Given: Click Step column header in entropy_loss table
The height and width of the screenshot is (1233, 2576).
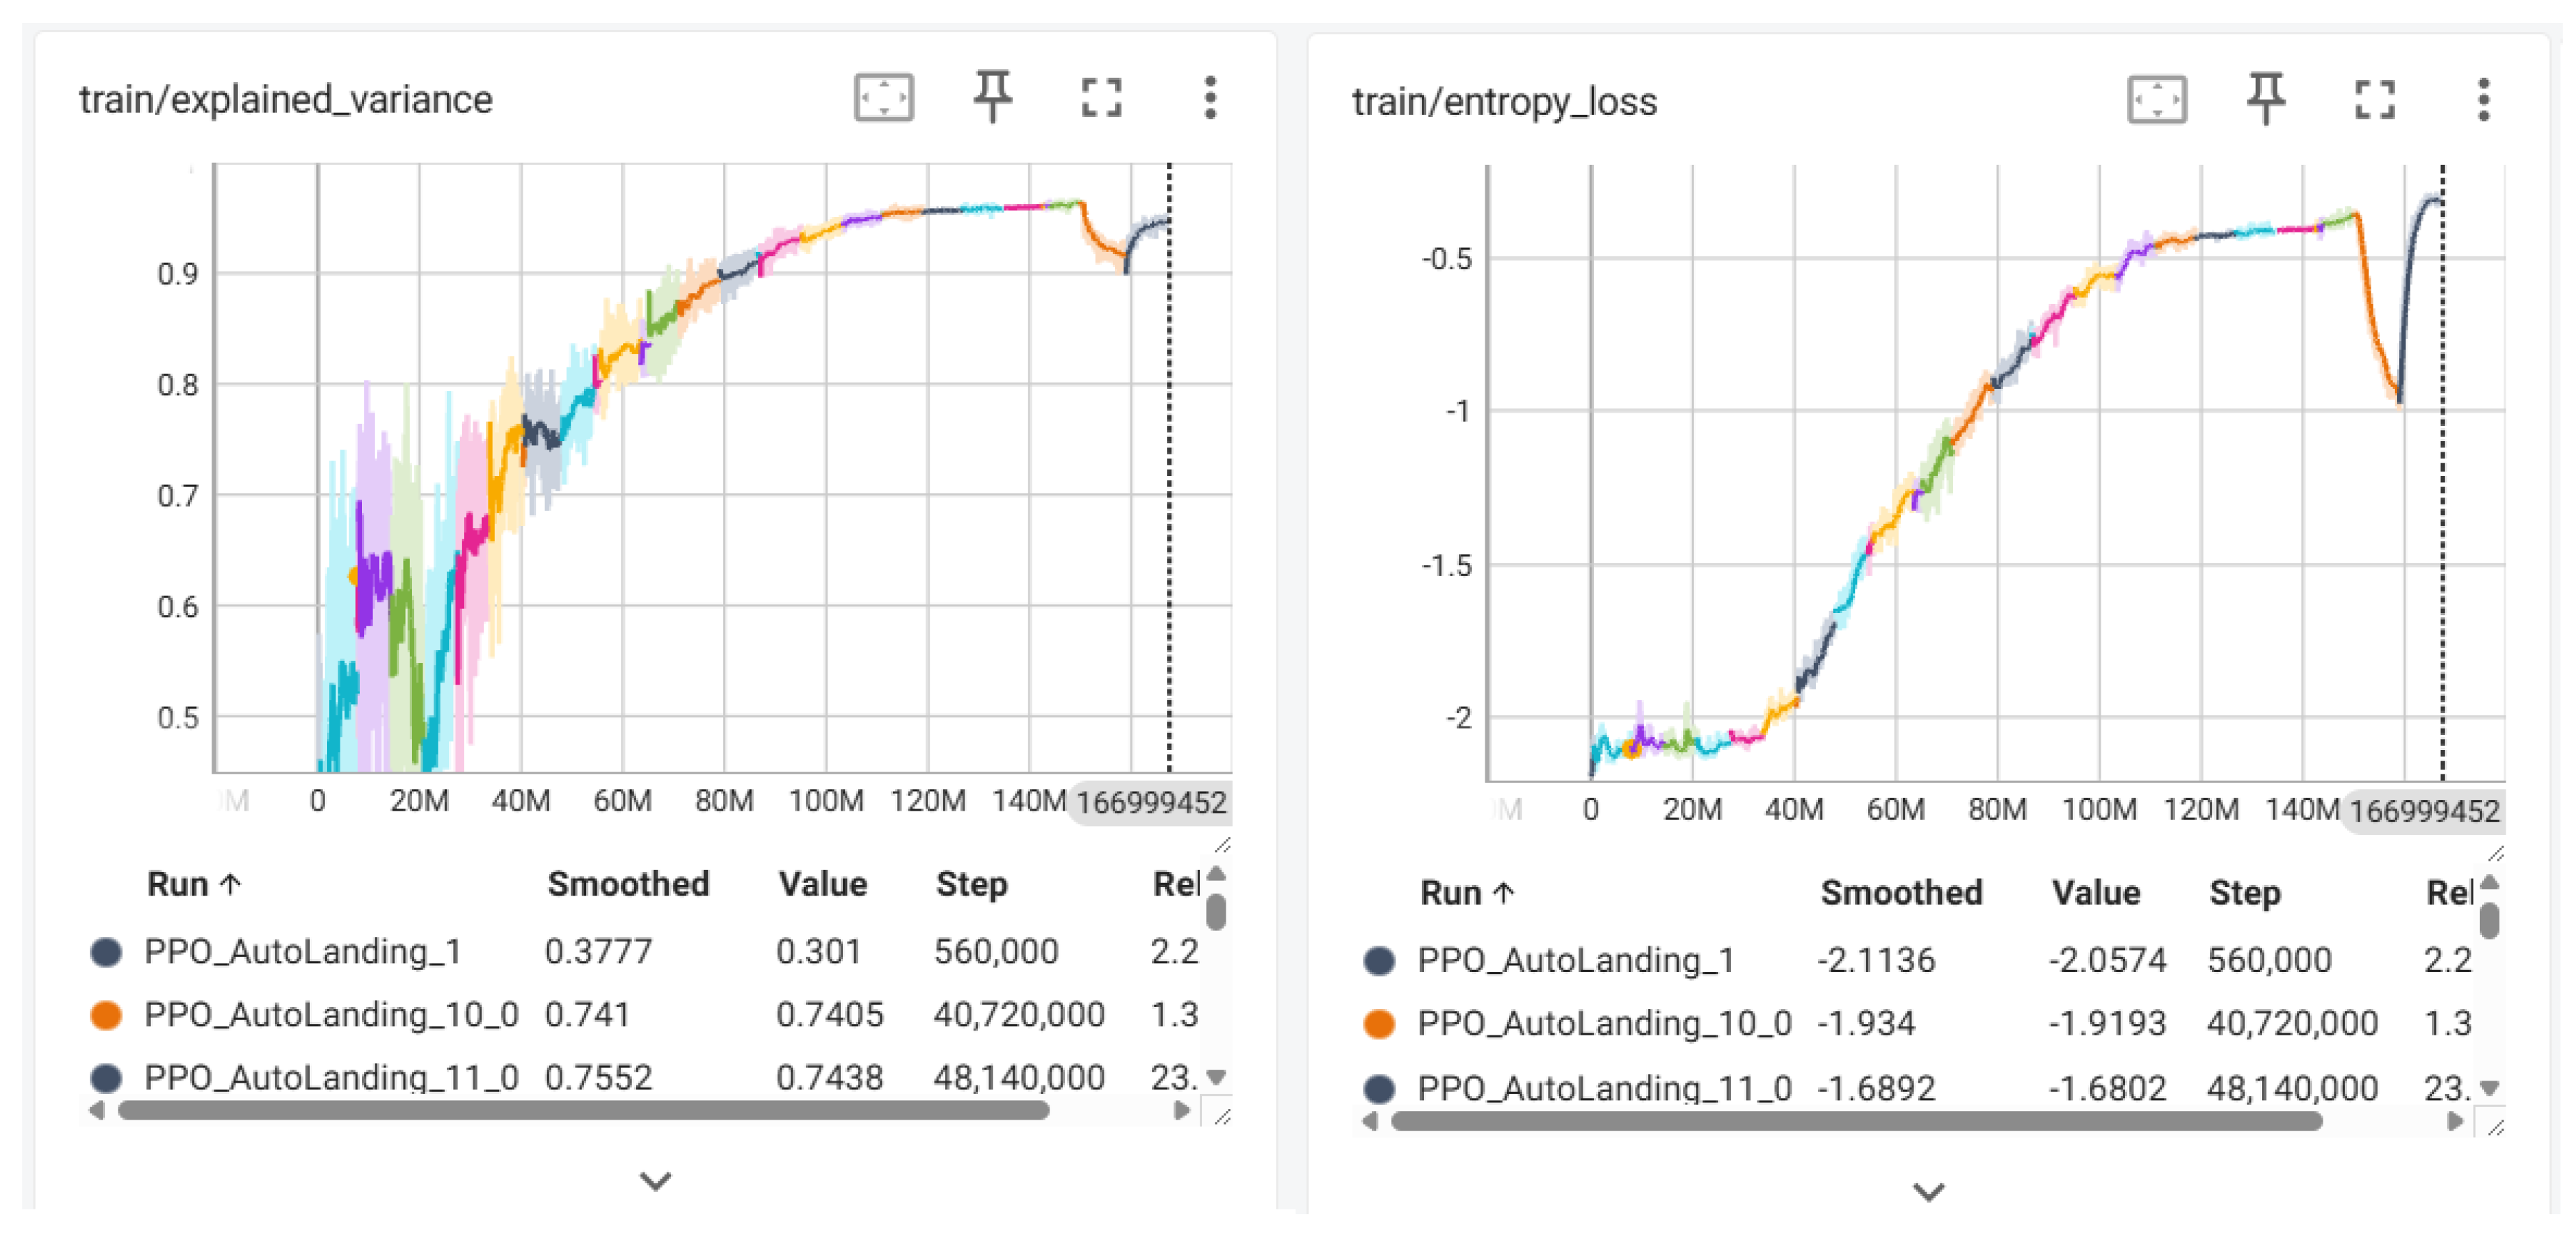Looking at the screenshot, I should click(x=2244, y=893).
